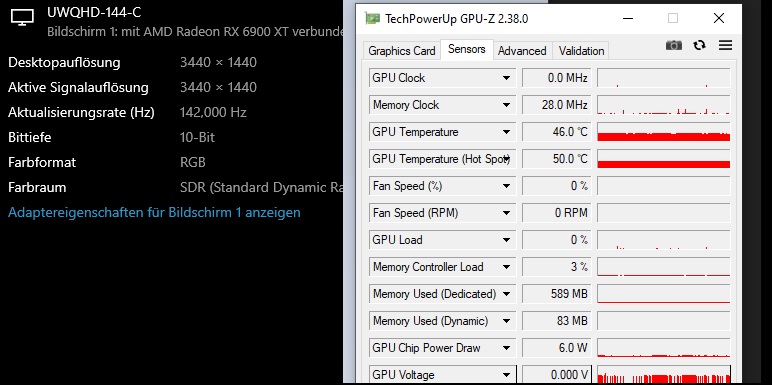Open the Memory Controller Load dropdown

506,267
